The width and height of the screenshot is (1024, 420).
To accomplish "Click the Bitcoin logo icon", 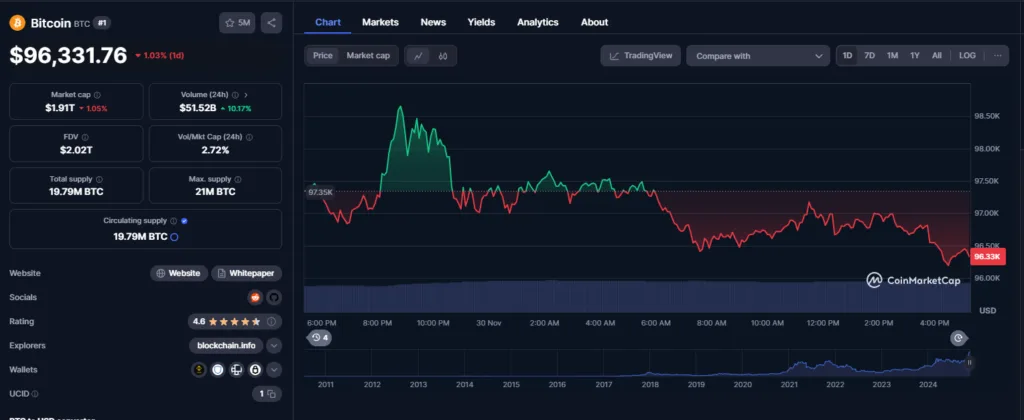I will point(17,23).
